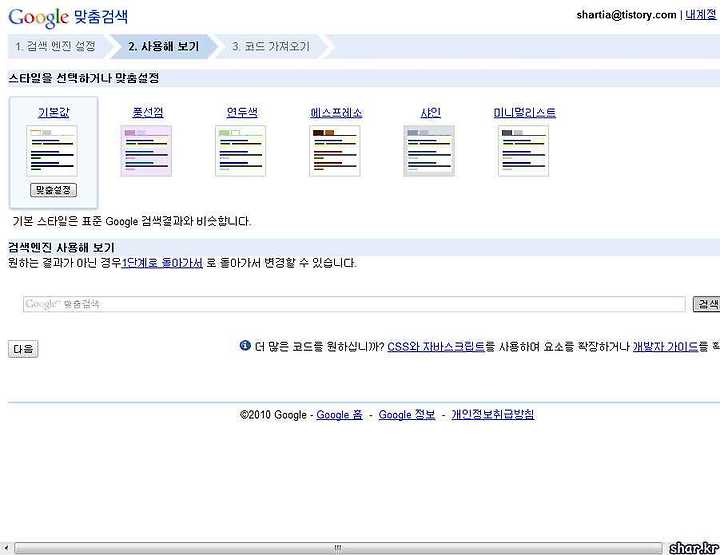
Task: Open the 개인정보취급방침 privacy link
Action: coord(493,415)
